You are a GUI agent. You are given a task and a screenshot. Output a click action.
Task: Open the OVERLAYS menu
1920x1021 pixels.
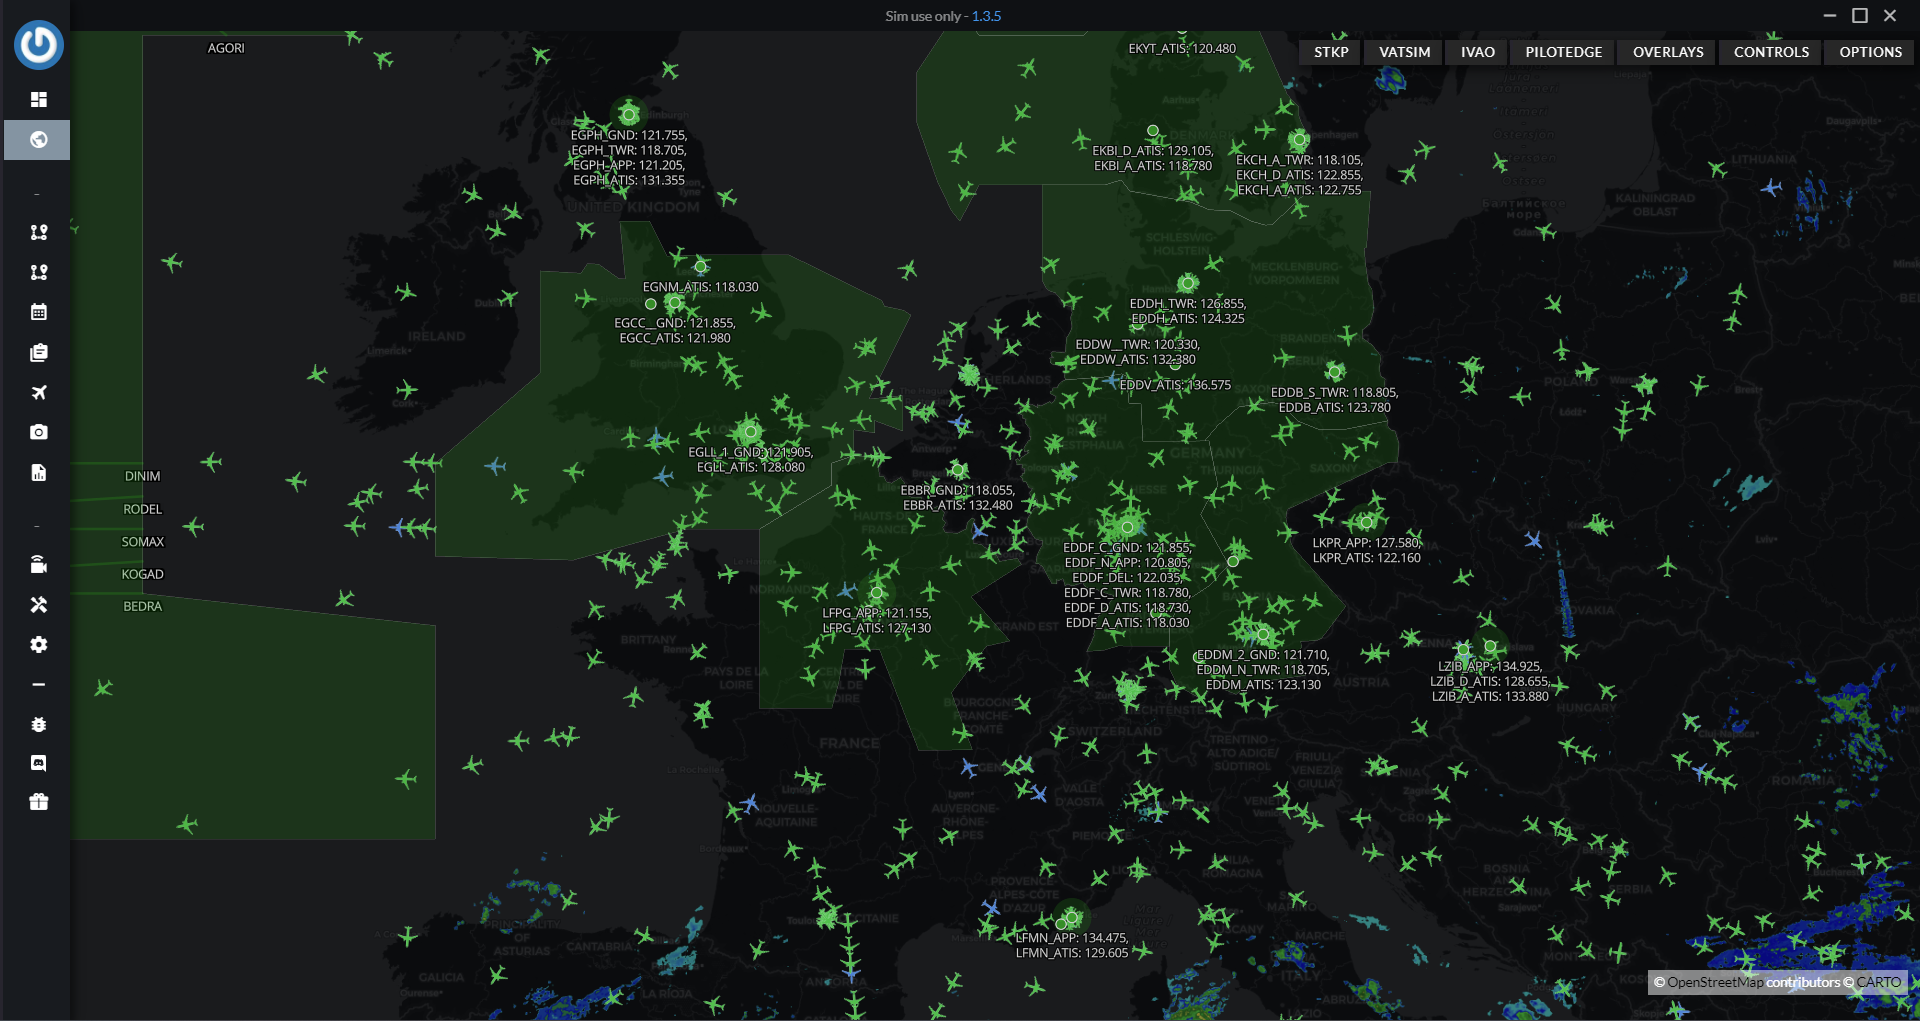click(x=1665, y=52)
